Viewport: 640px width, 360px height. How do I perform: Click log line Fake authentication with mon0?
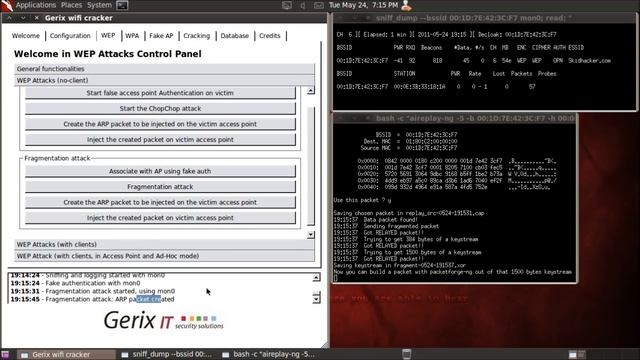tap(76, 283)
